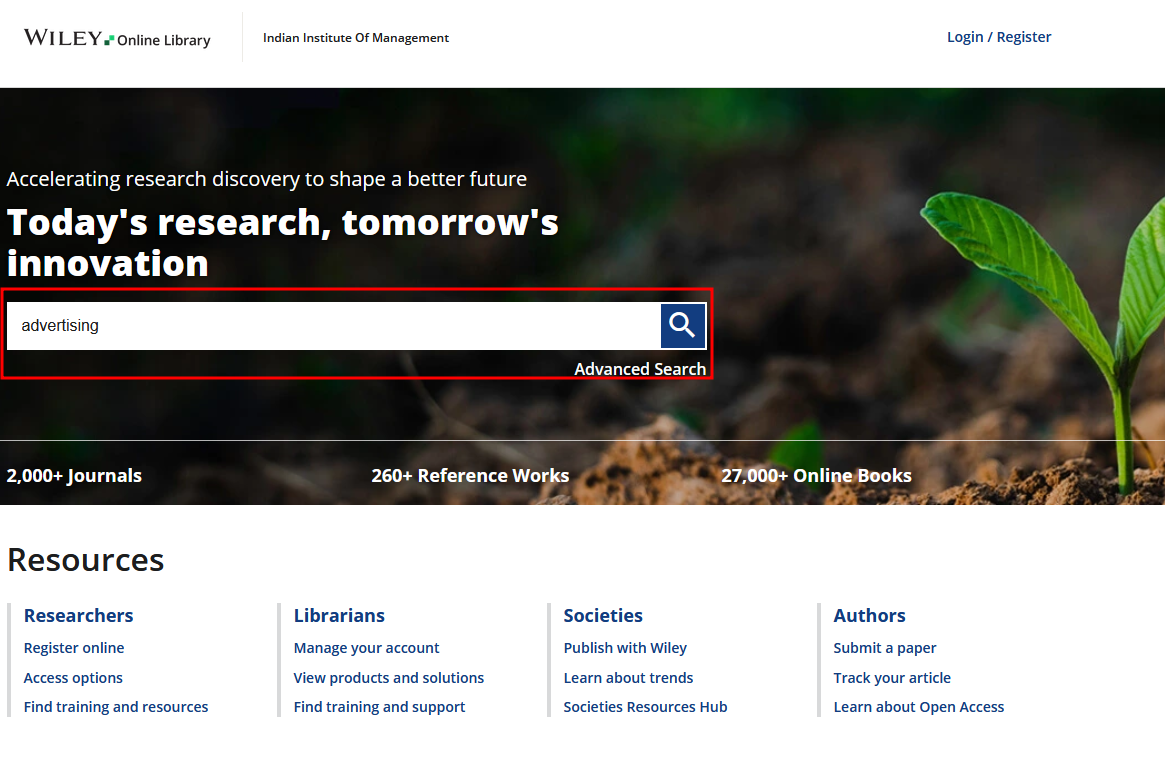Browse the 2,000+ Journals link

74,476
